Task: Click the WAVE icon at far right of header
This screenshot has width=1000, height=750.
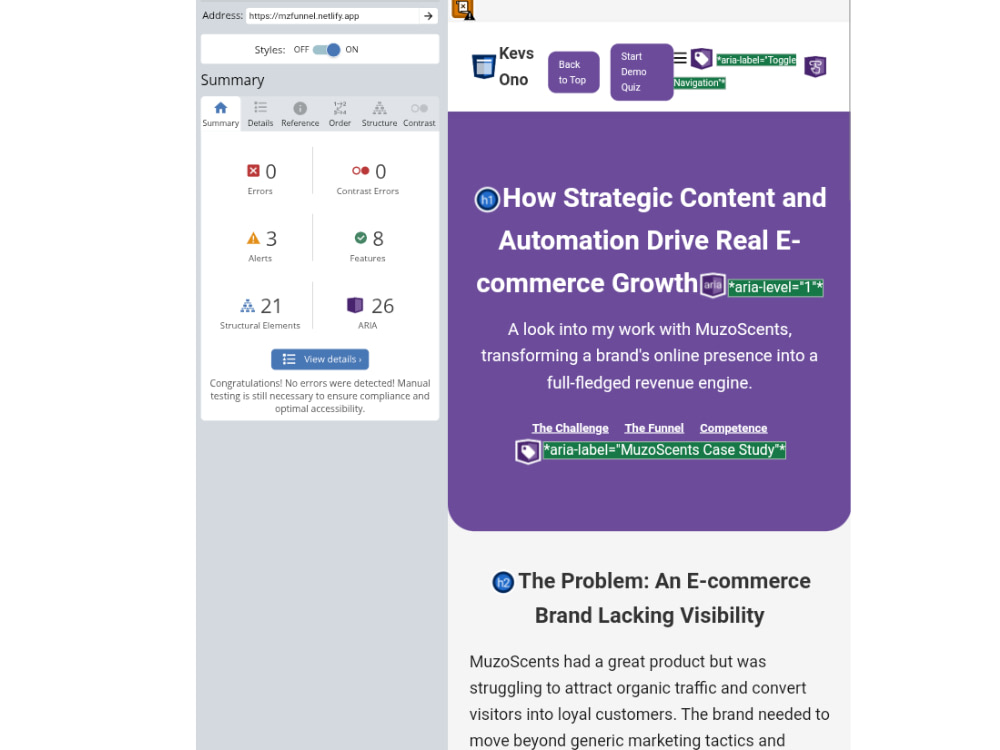Action: pyautogui.click(x=815, y=66)
